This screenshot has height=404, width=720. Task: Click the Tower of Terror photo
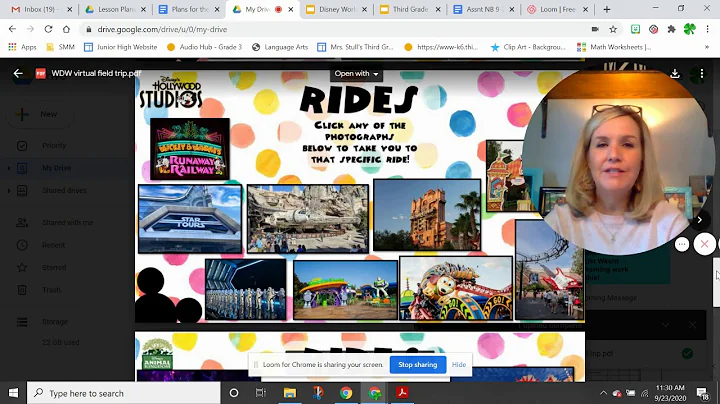427,215
